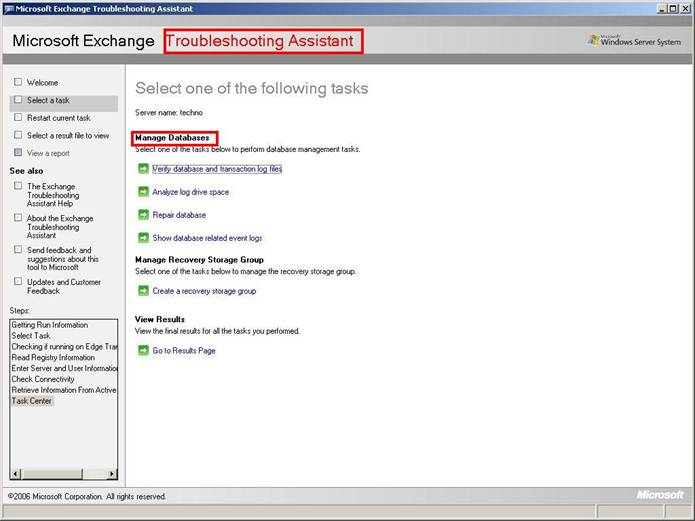Choose Restart current task in sidebar
This screenshot has width=695, height=521.
(59, 118)
